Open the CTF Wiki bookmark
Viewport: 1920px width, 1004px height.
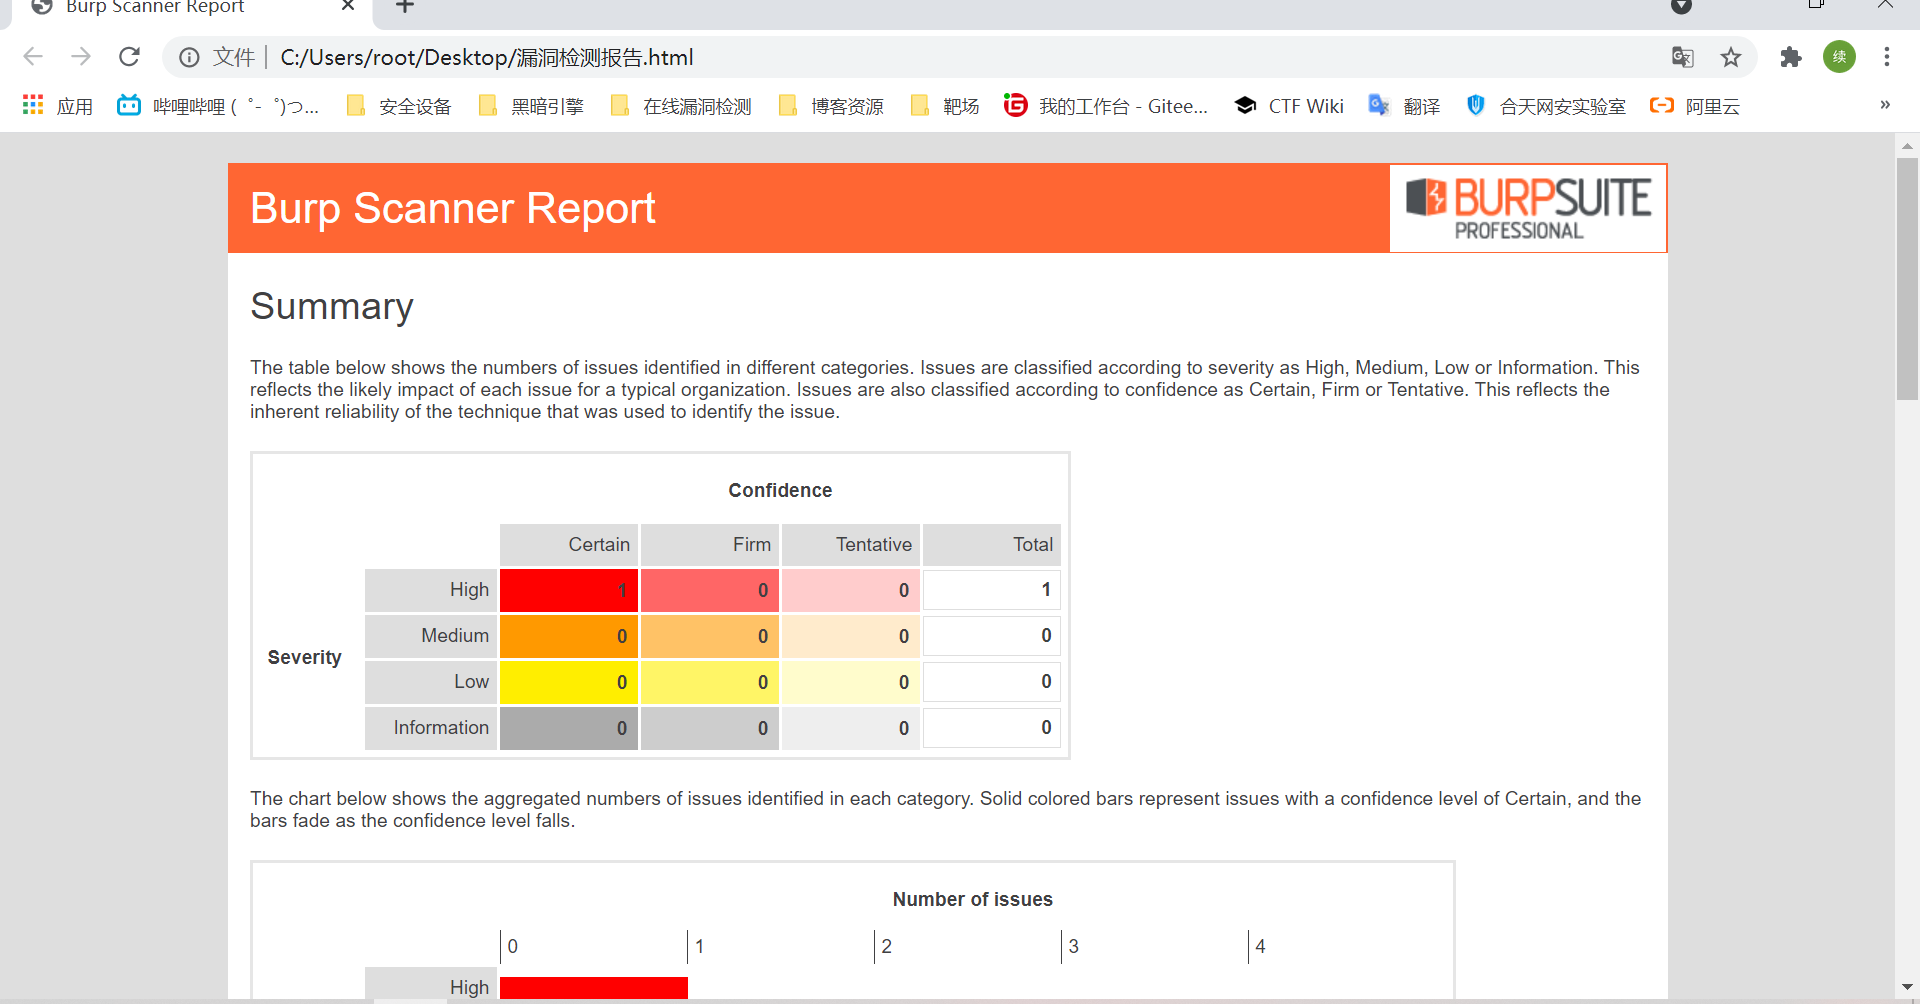1289,106
